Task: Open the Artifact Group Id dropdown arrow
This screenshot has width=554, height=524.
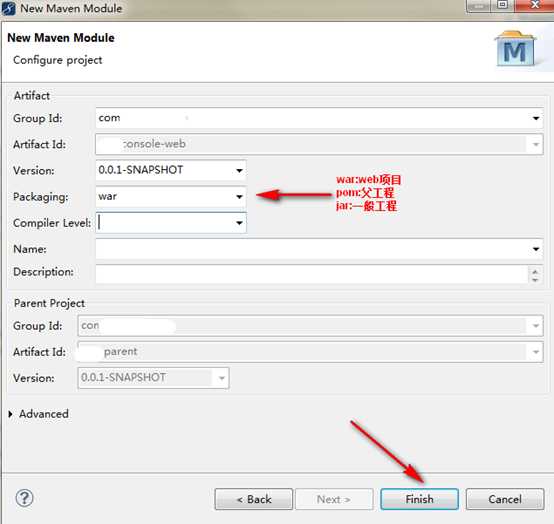Action: coord(536,118)
